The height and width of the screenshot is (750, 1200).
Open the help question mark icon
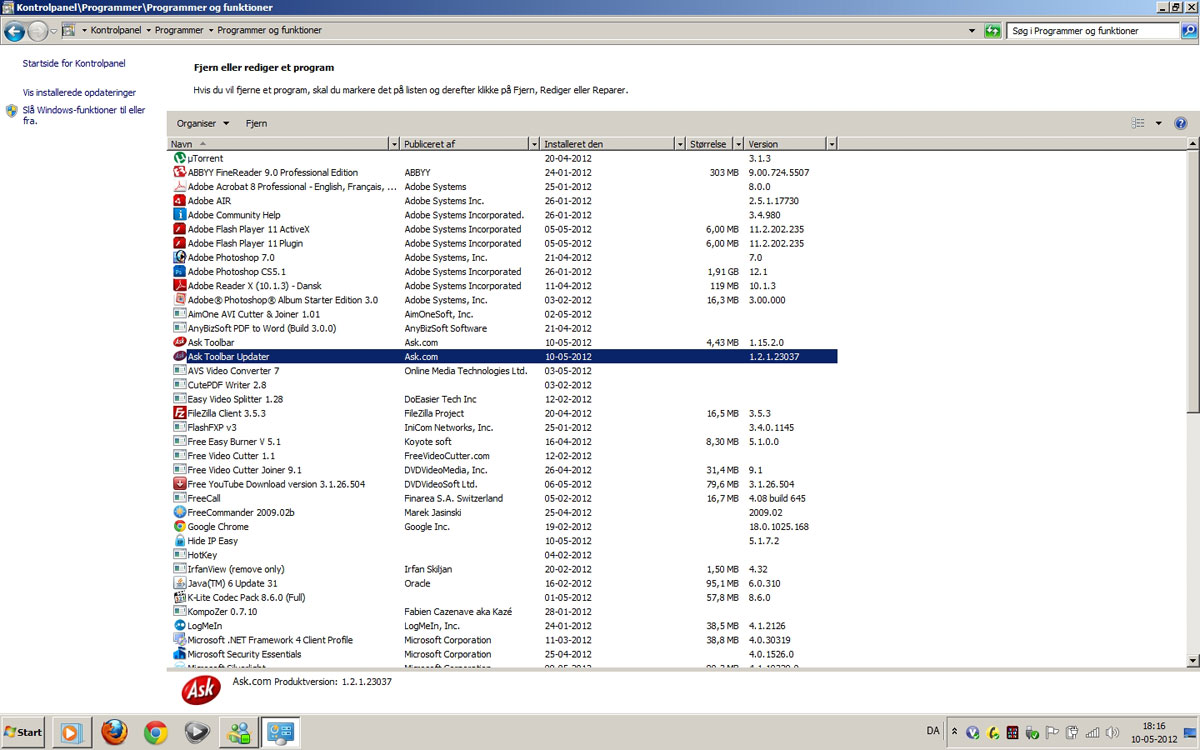pyautogui.click(x=1180, y=123)
